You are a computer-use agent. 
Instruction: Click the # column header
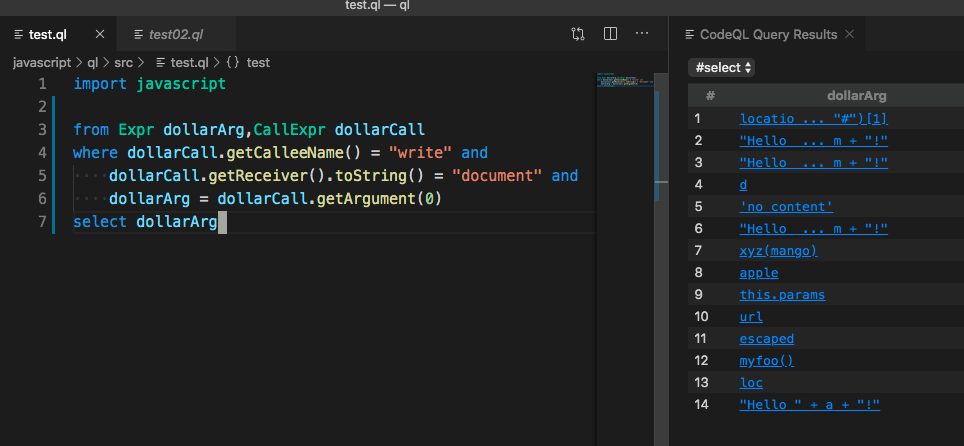click(x=710, y=96)
